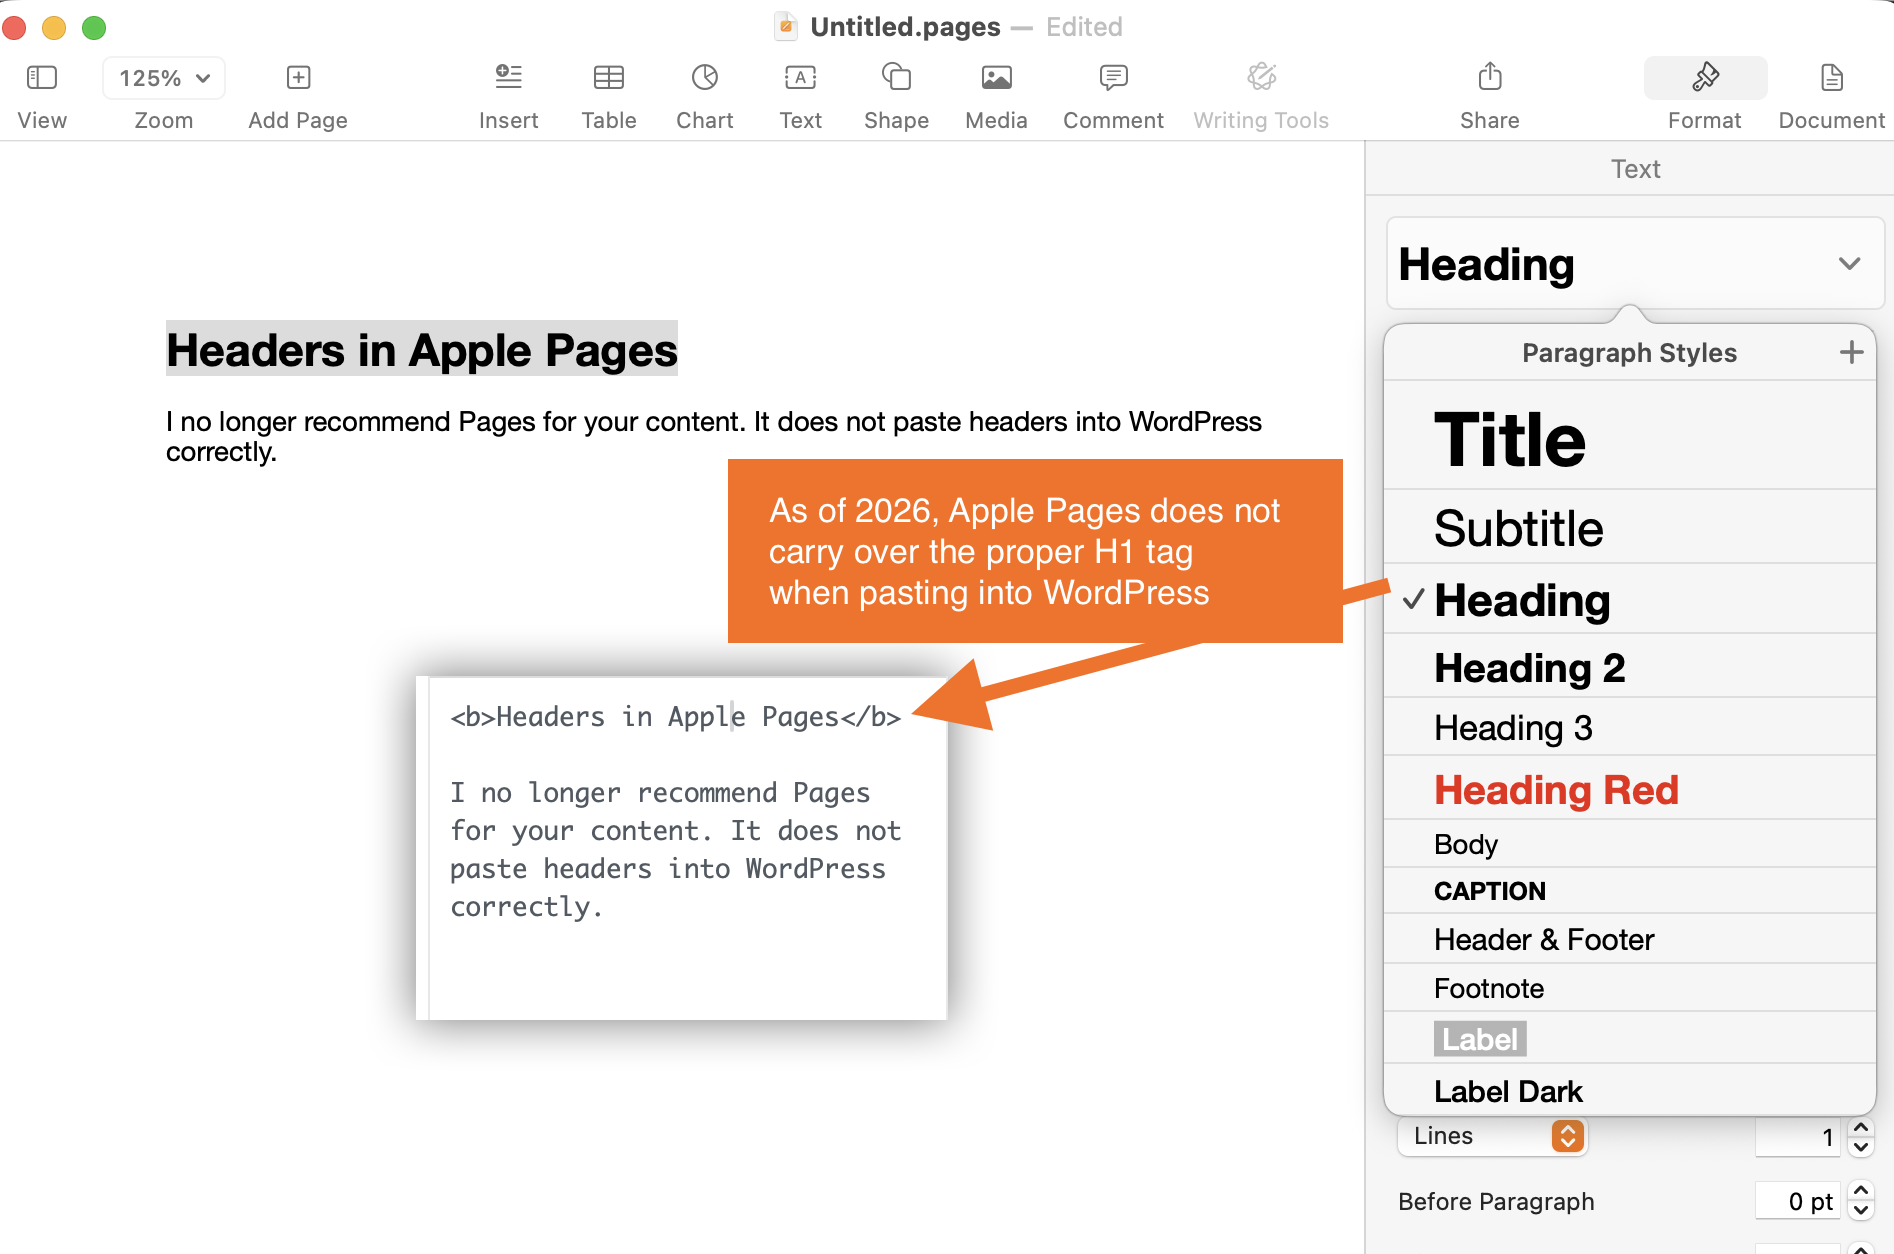Toggle the Format inspector
This screenshot has width=1894, height=1254.
tap(1705, 78)
